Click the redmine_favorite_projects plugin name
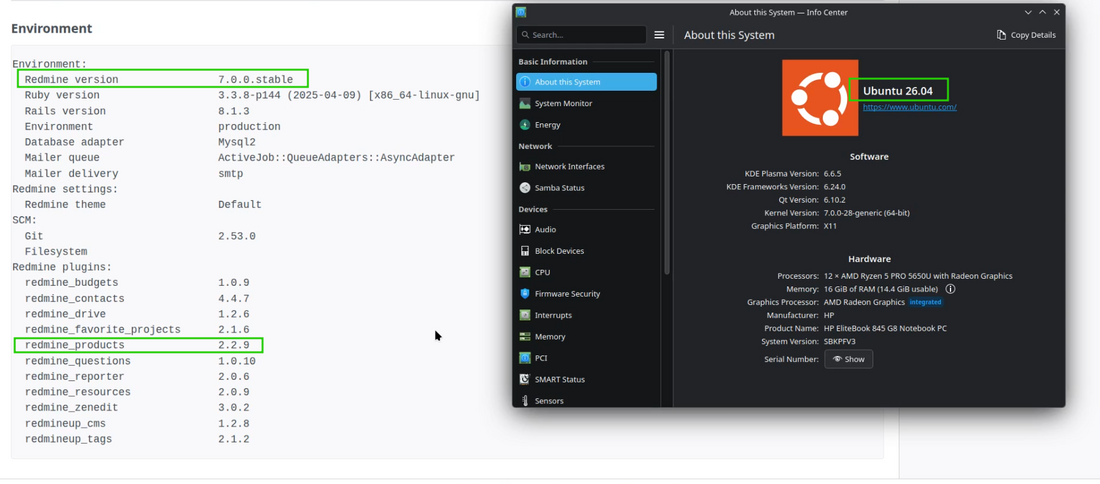This screenshot has width=1100, height=484. click(102, 330)
